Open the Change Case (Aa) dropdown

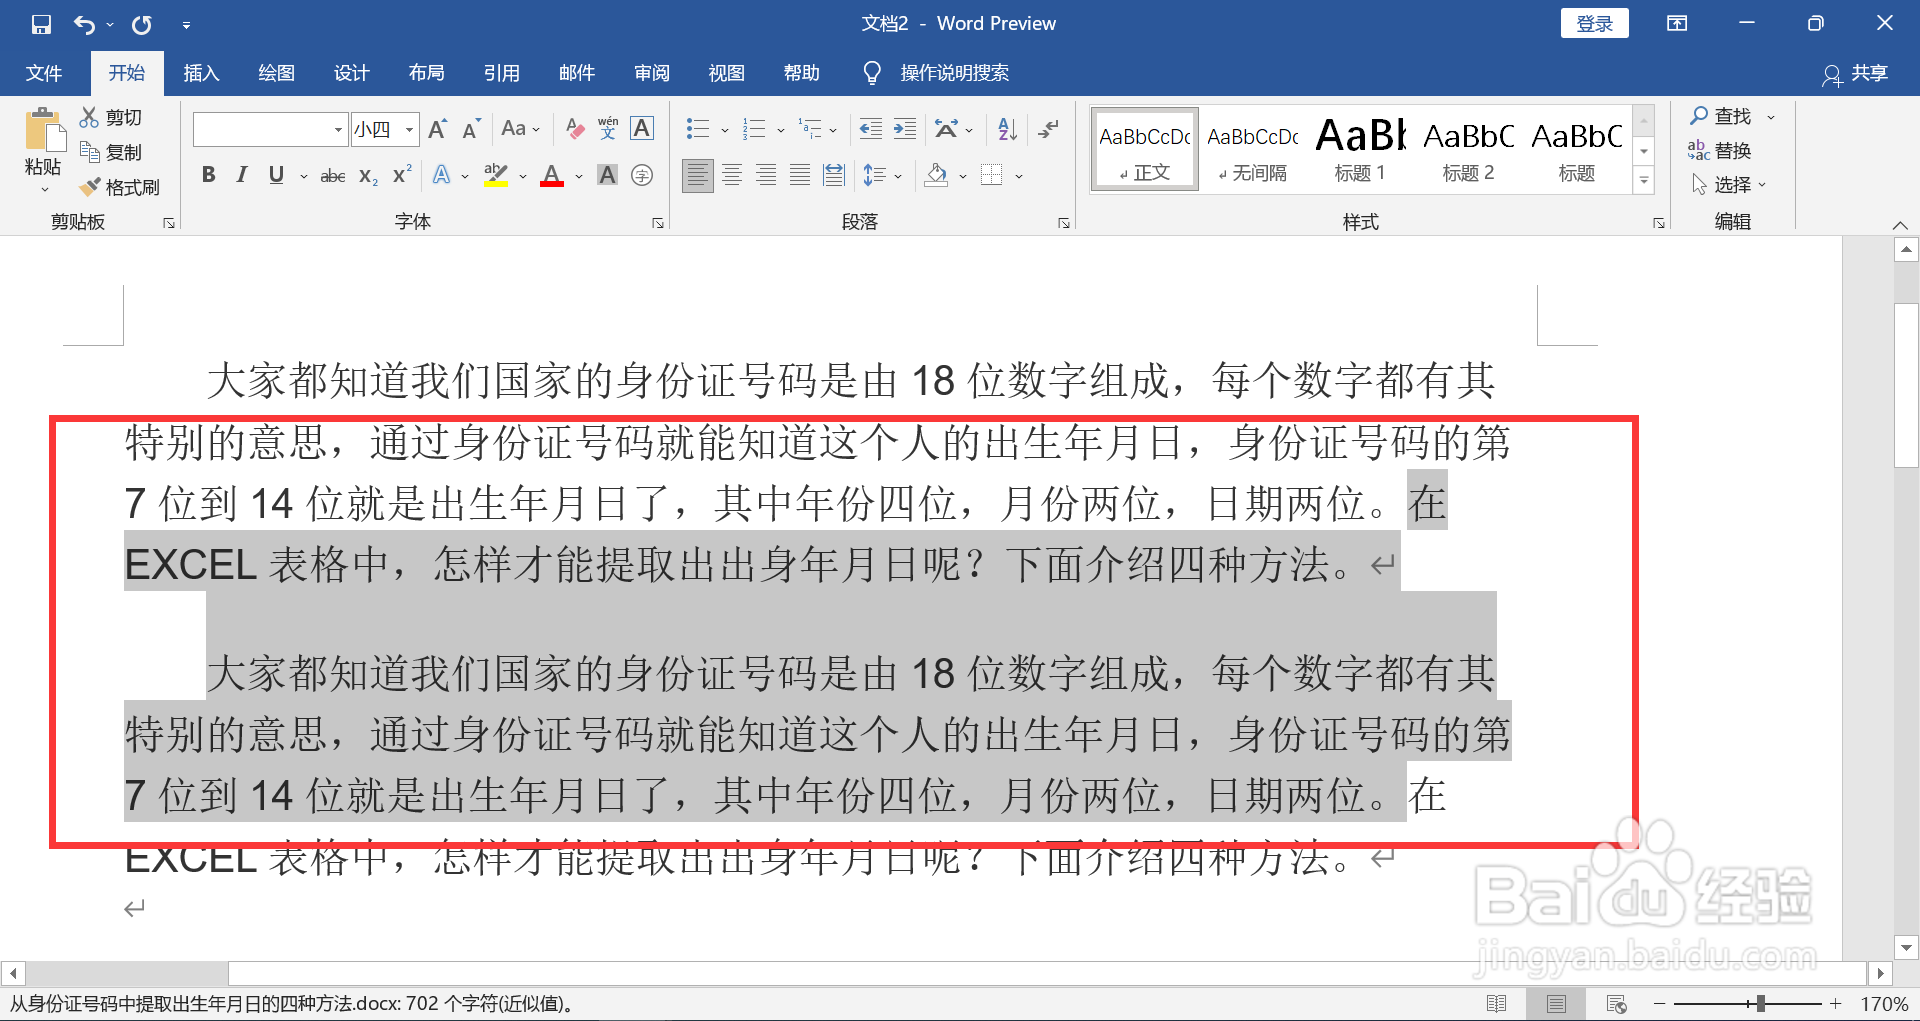(521, 129)
